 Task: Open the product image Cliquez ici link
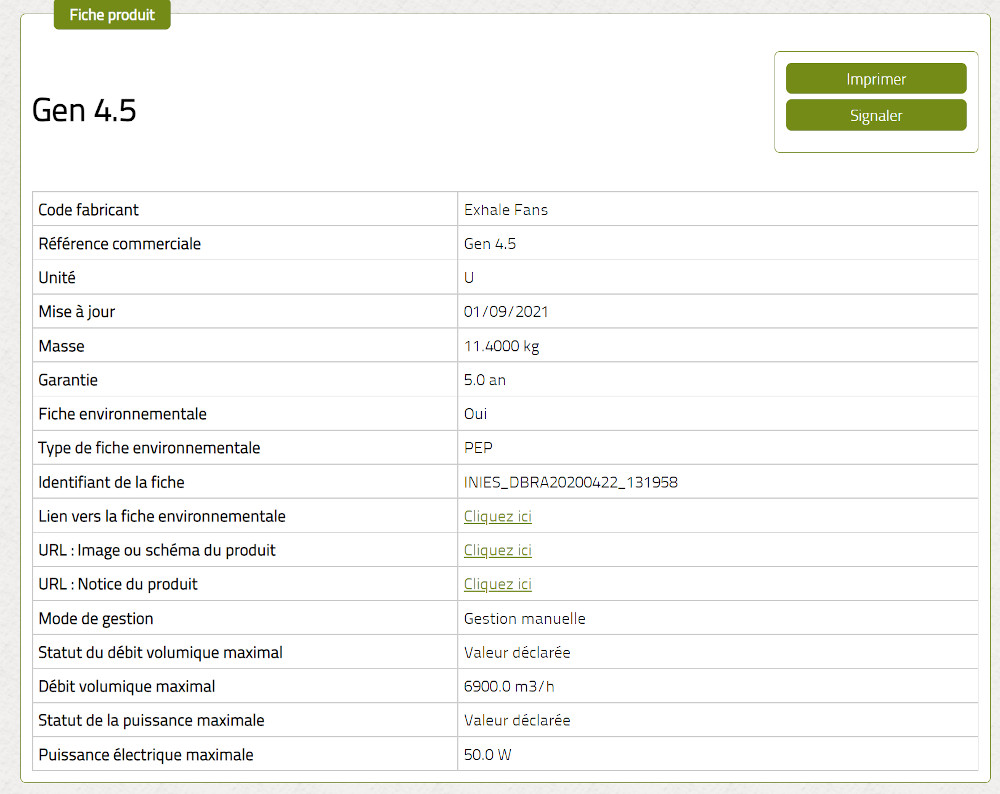[x=497, y=550]
